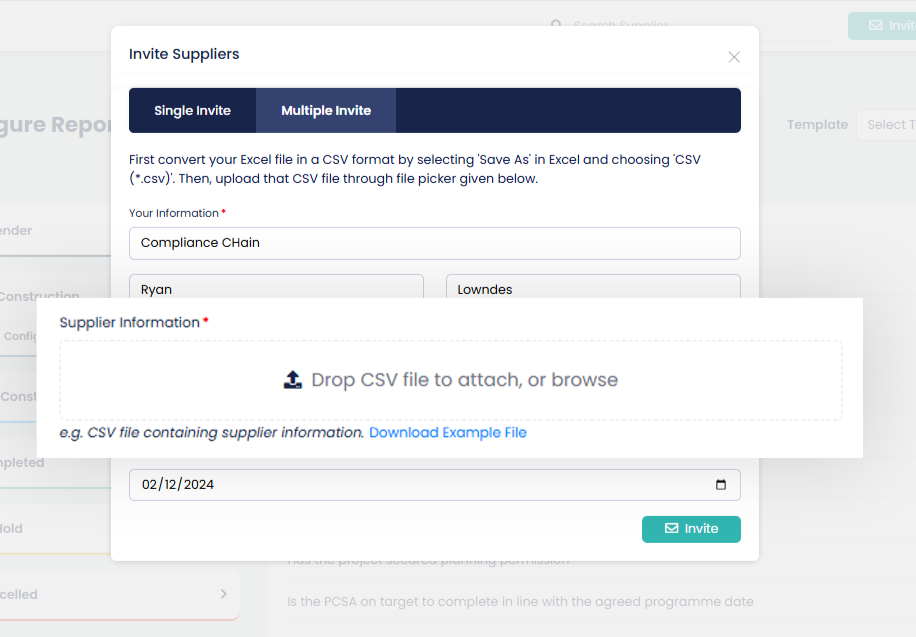Select the Construction item in the sidebar
This screenshot has height=637, width=916.
[39, 295]
